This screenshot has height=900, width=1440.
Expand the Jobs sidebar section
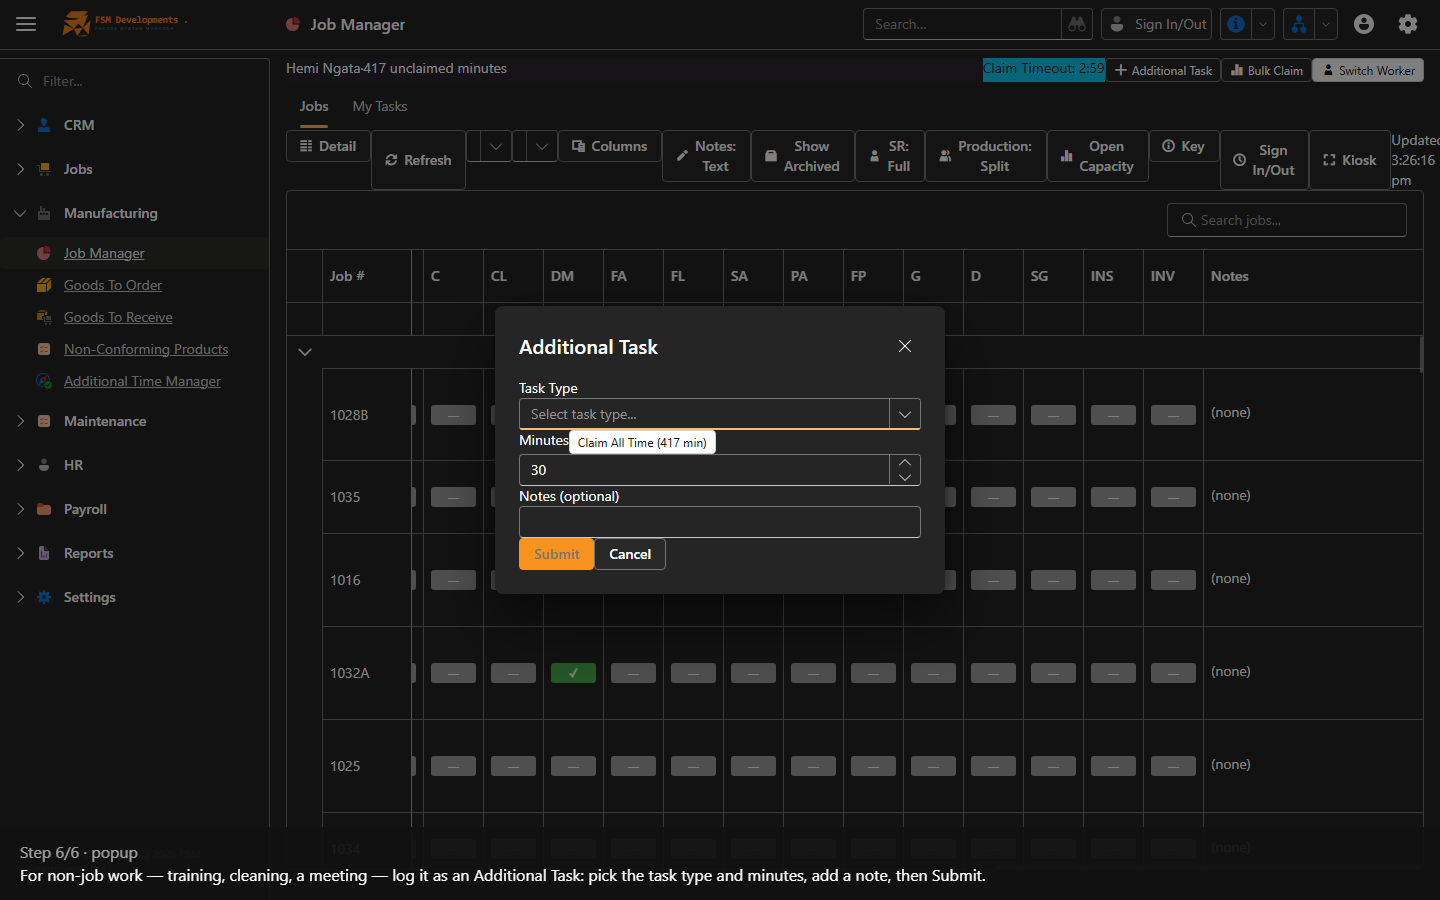pos(21,169)
